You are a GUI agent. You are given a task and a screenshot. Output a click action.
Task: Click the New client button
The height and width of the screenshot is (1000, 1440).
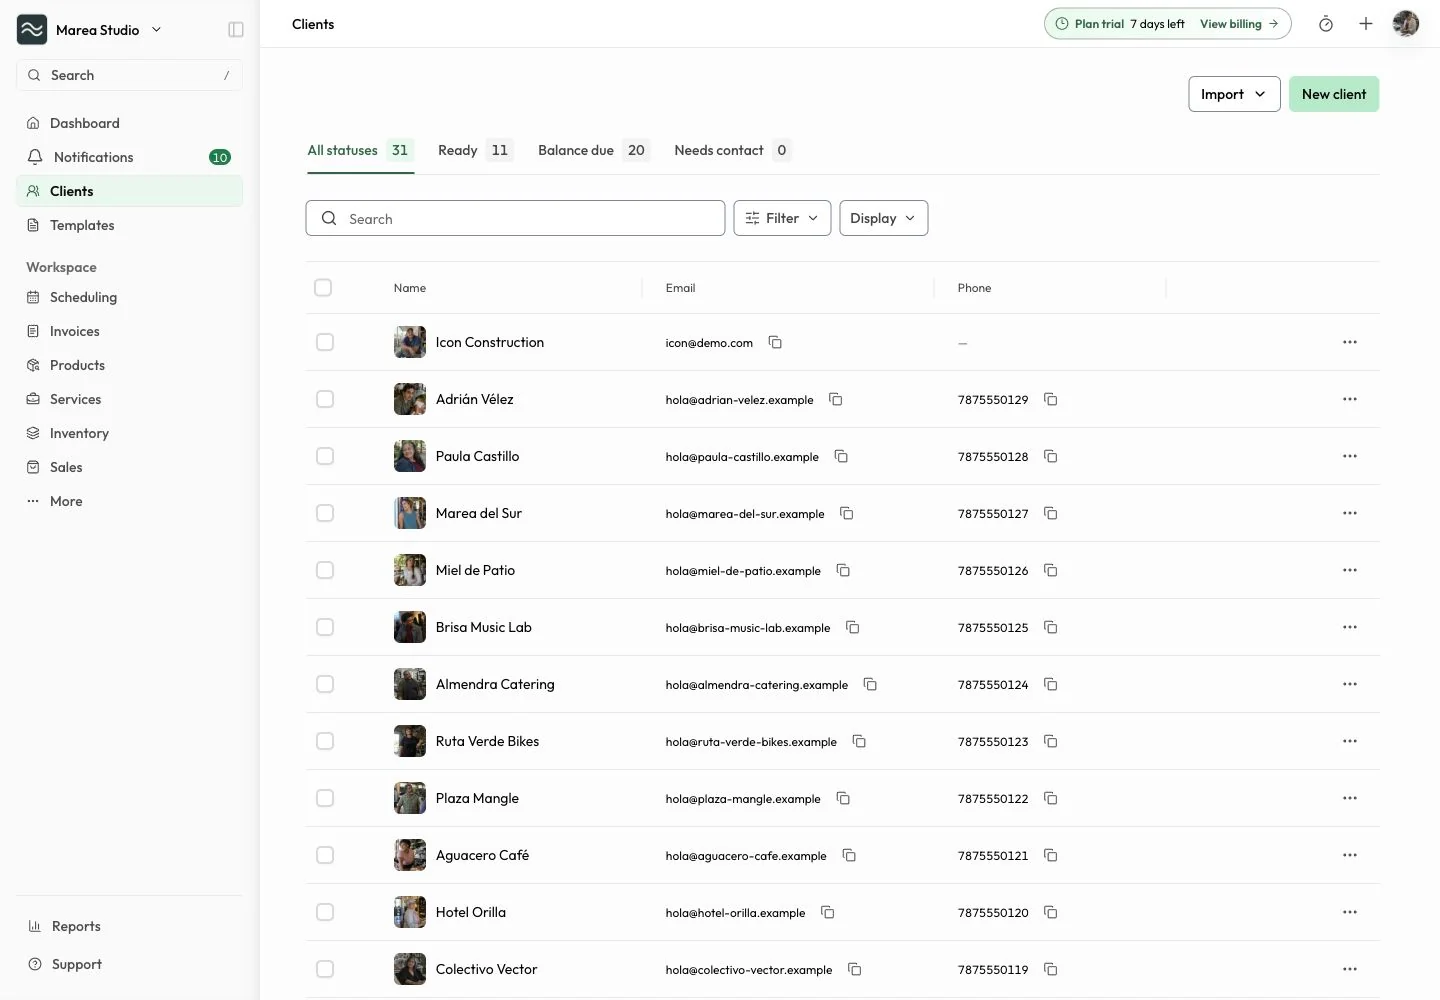(x=1334, y=94)
